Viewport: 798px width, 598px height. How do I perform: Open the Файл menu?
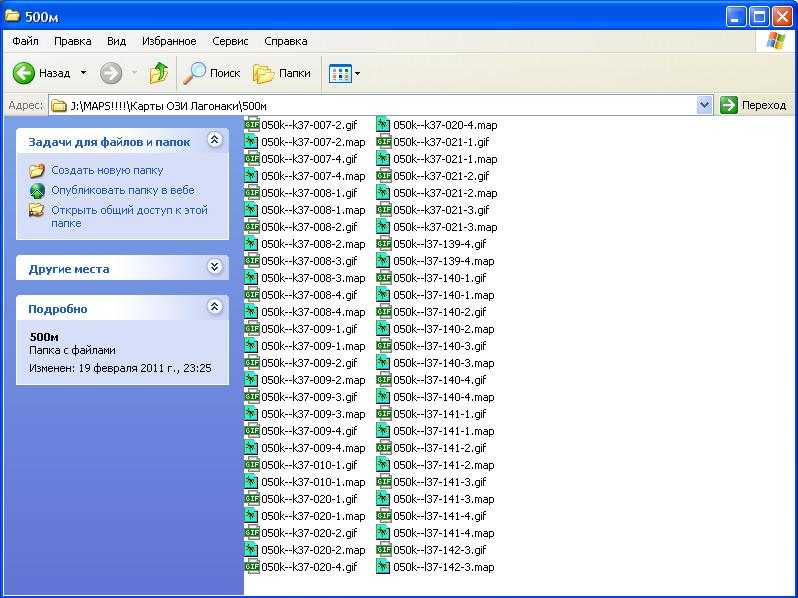[25, 41]
